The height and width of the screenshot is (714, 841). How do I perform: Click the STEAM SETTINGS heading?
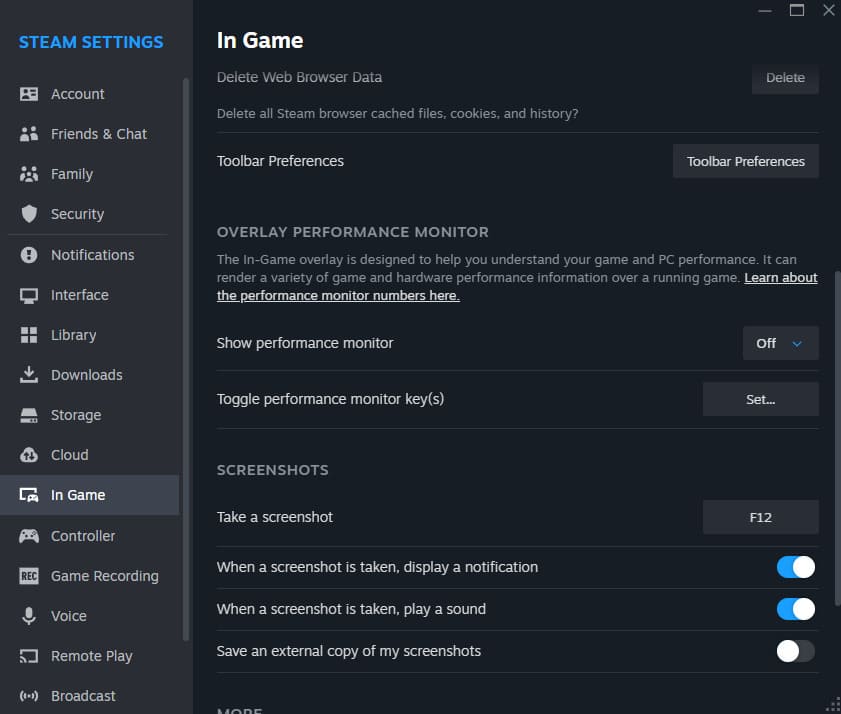91,42
